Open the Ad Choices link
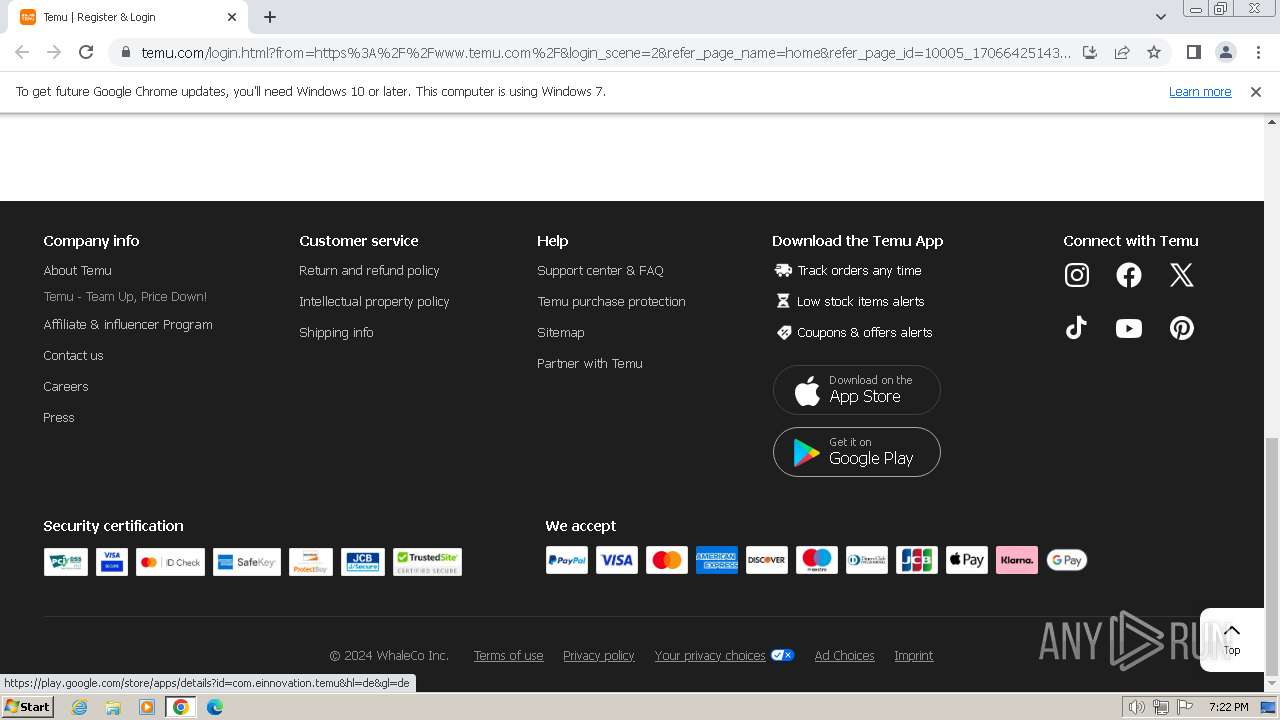Image resolution: width=1280 pixels, height=720 pixels. tap(844, 656)
